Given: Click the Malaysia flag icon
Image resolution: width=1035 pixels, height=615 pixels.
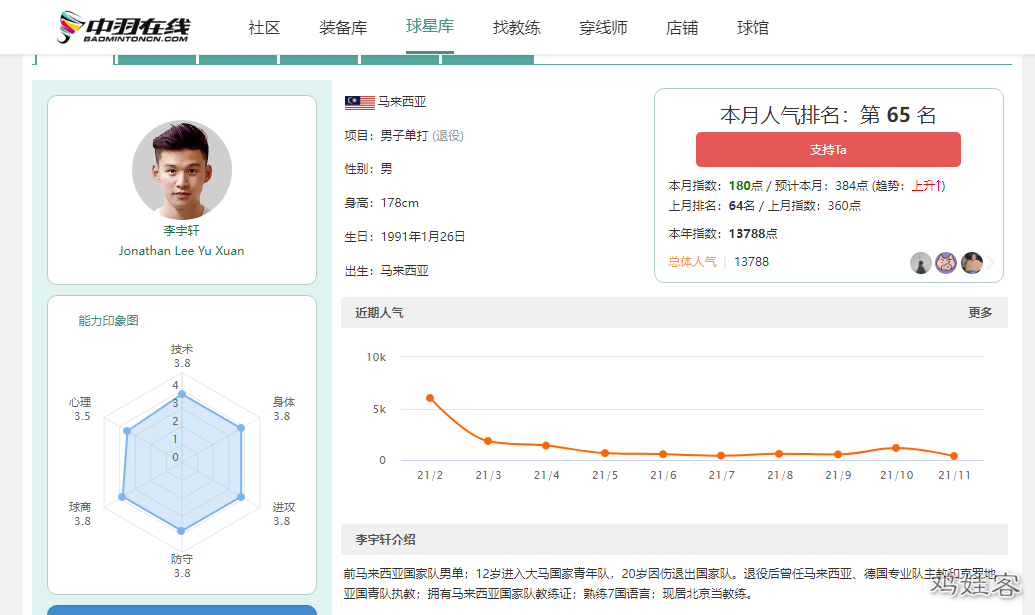Looking at the screenshot, I should (x=359, y=102).
